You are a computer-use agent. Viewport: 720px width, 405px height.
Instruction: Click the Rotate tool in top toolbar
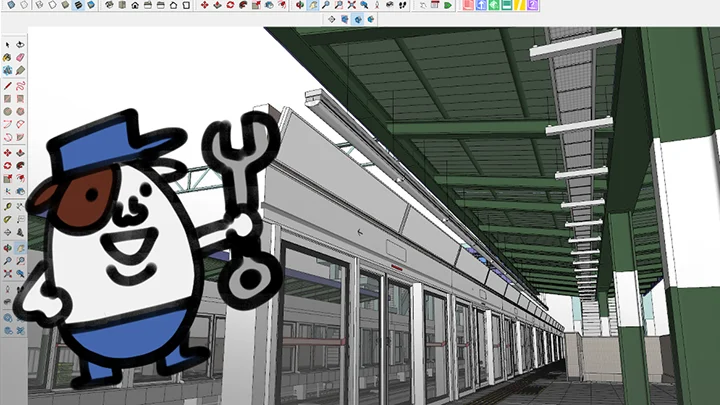pos(230,5)
